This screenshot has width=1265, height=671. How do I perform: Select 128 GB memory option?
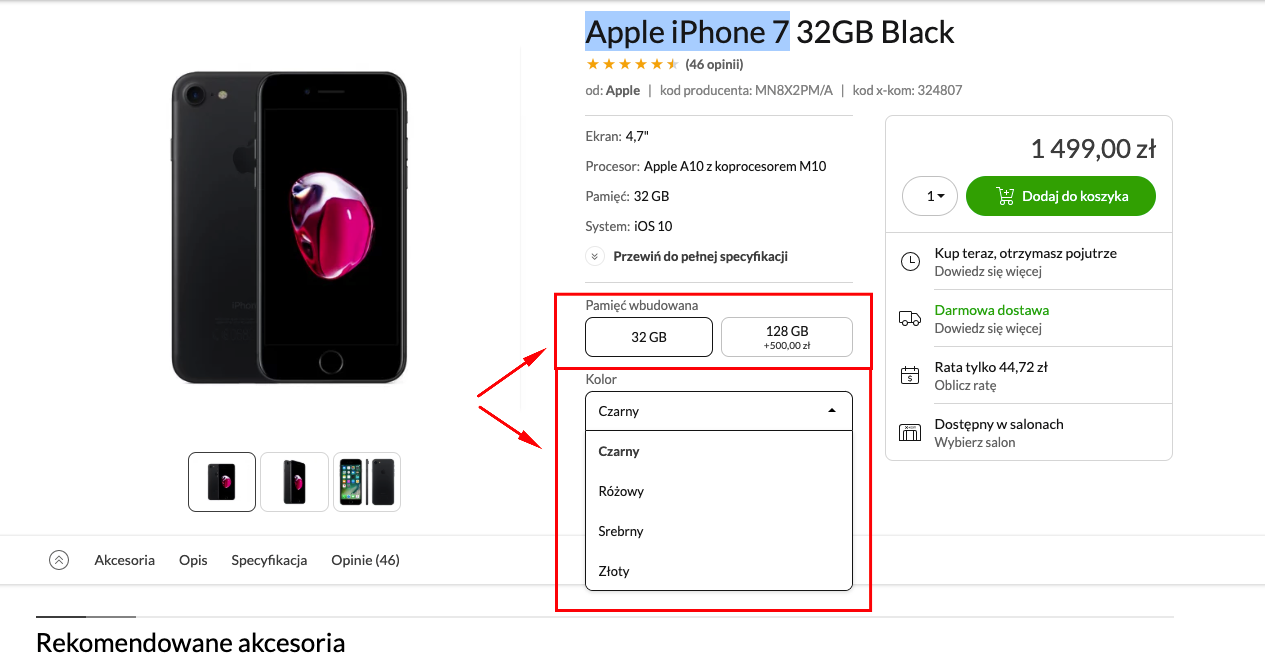pyautogui.click(x=787, y=337)
